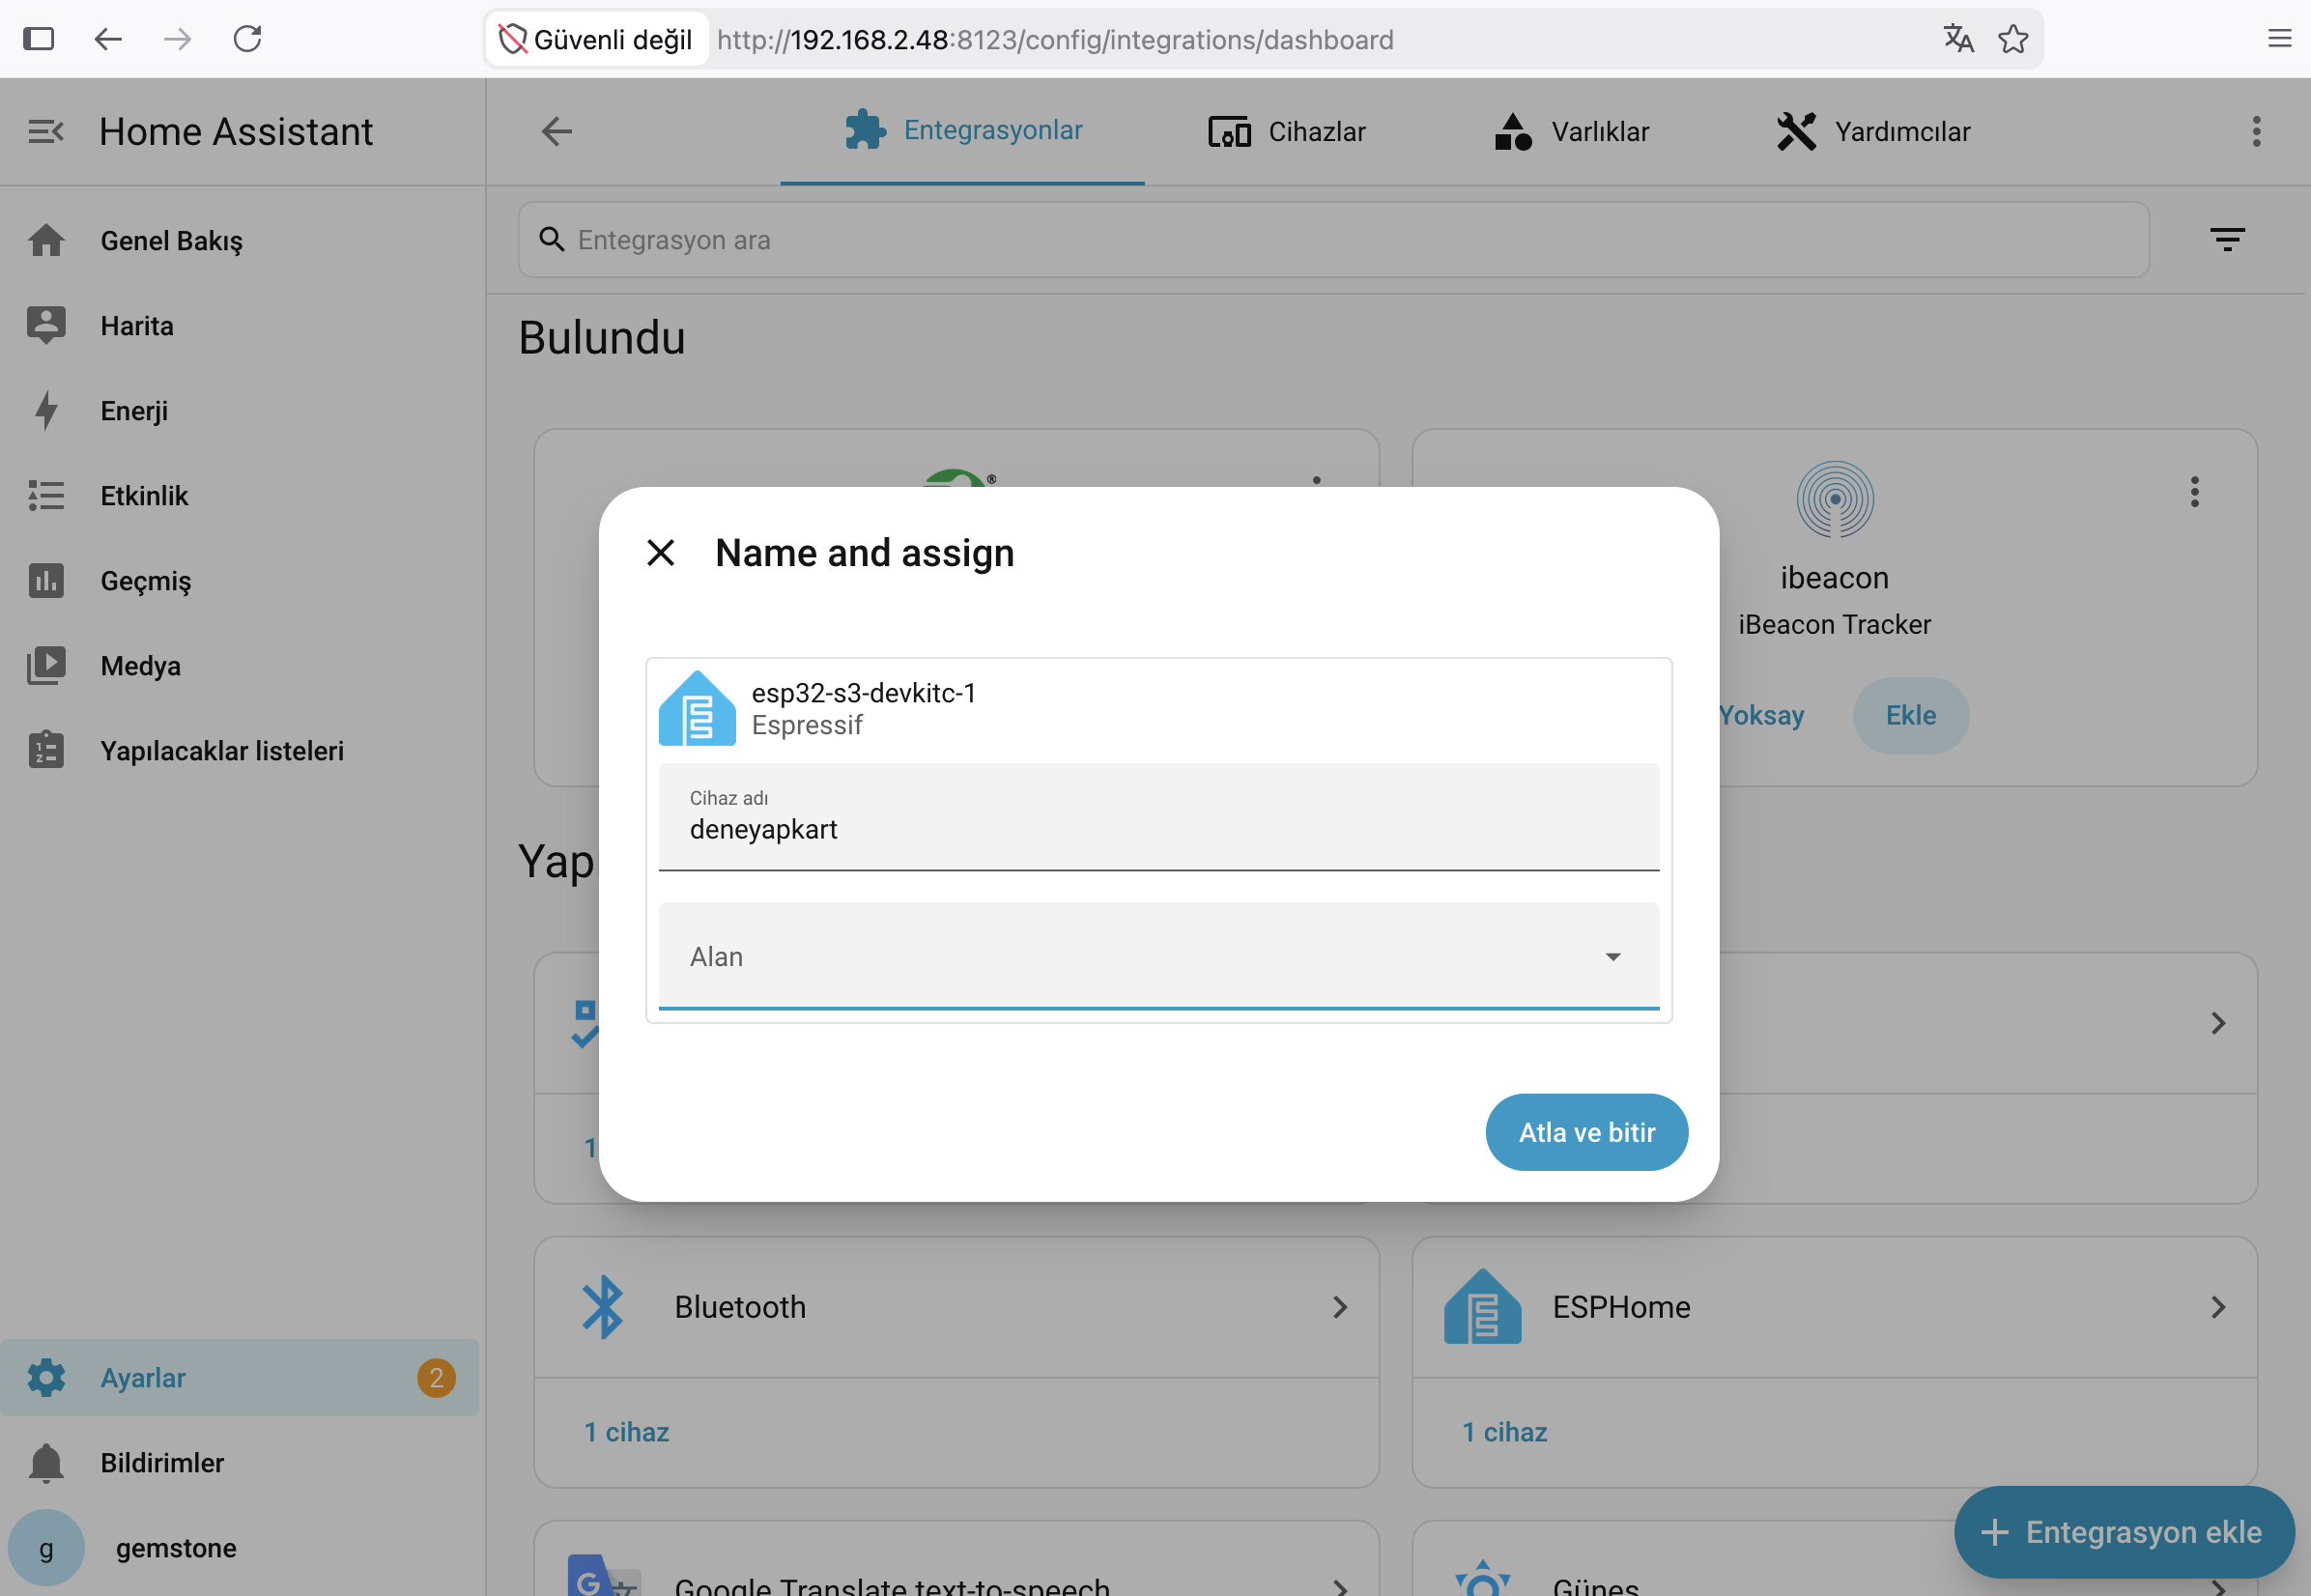Click the Entegrasyon ara search field
The height and width of the screenshot is (1596, 2311).
[x=1333, y=240]
